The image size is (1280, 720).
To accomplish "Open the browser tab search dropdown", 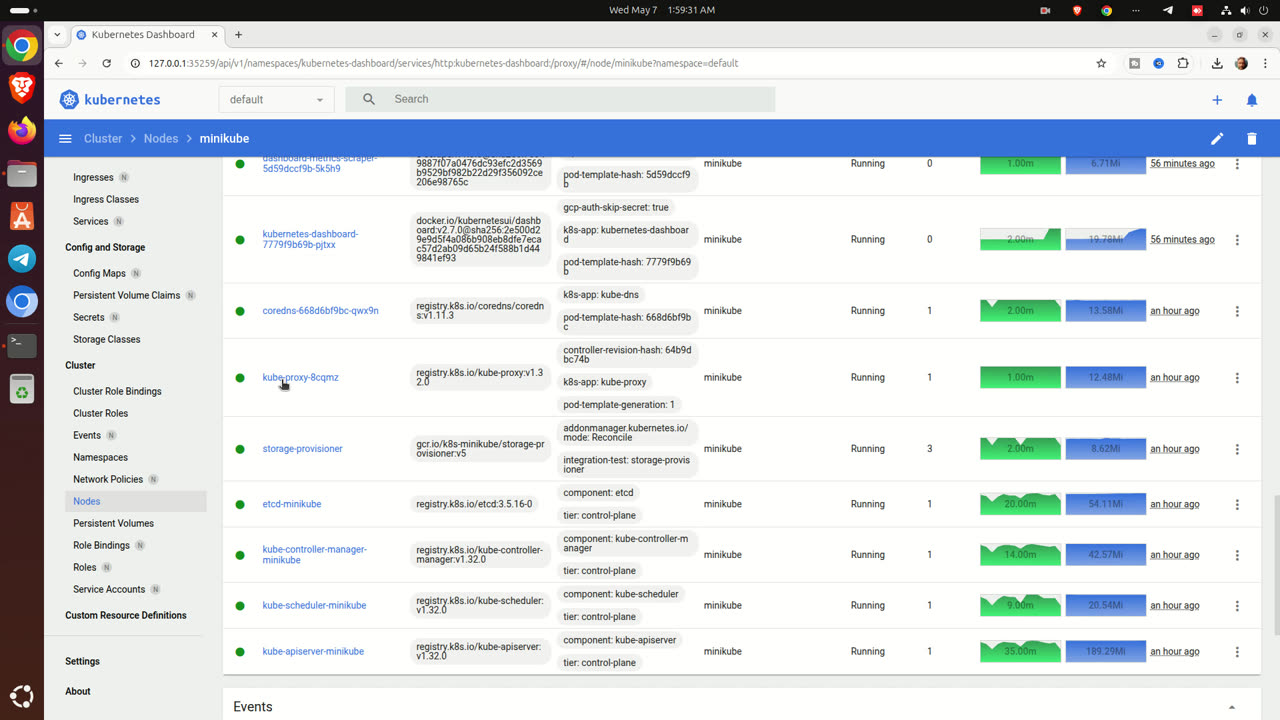I will click(57, 34).
